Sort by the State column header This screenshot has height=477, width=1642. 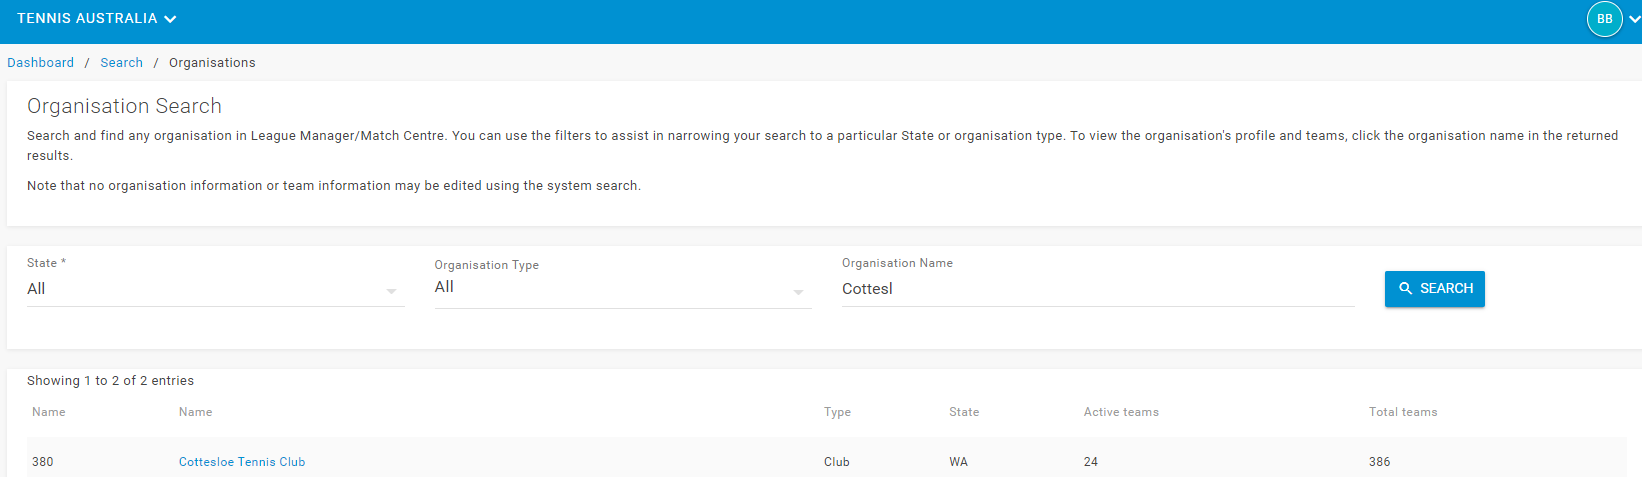pos(964,412)
